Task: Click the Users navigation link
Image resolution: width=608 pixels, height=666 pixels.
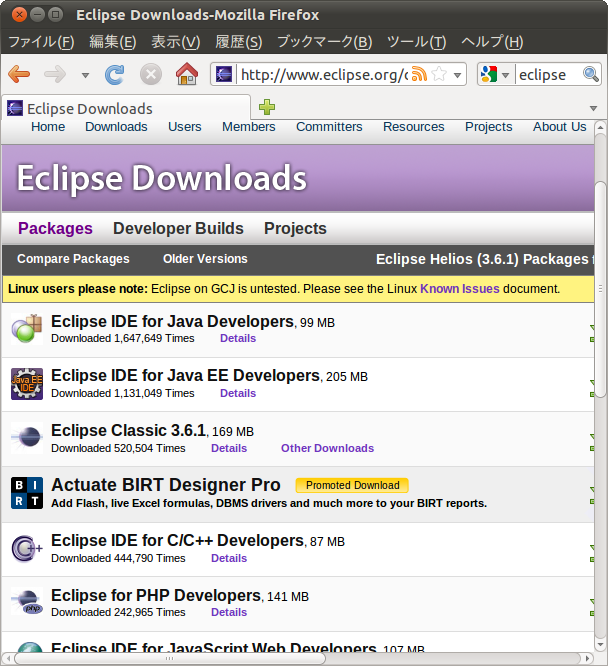Action: coord(184,127)
